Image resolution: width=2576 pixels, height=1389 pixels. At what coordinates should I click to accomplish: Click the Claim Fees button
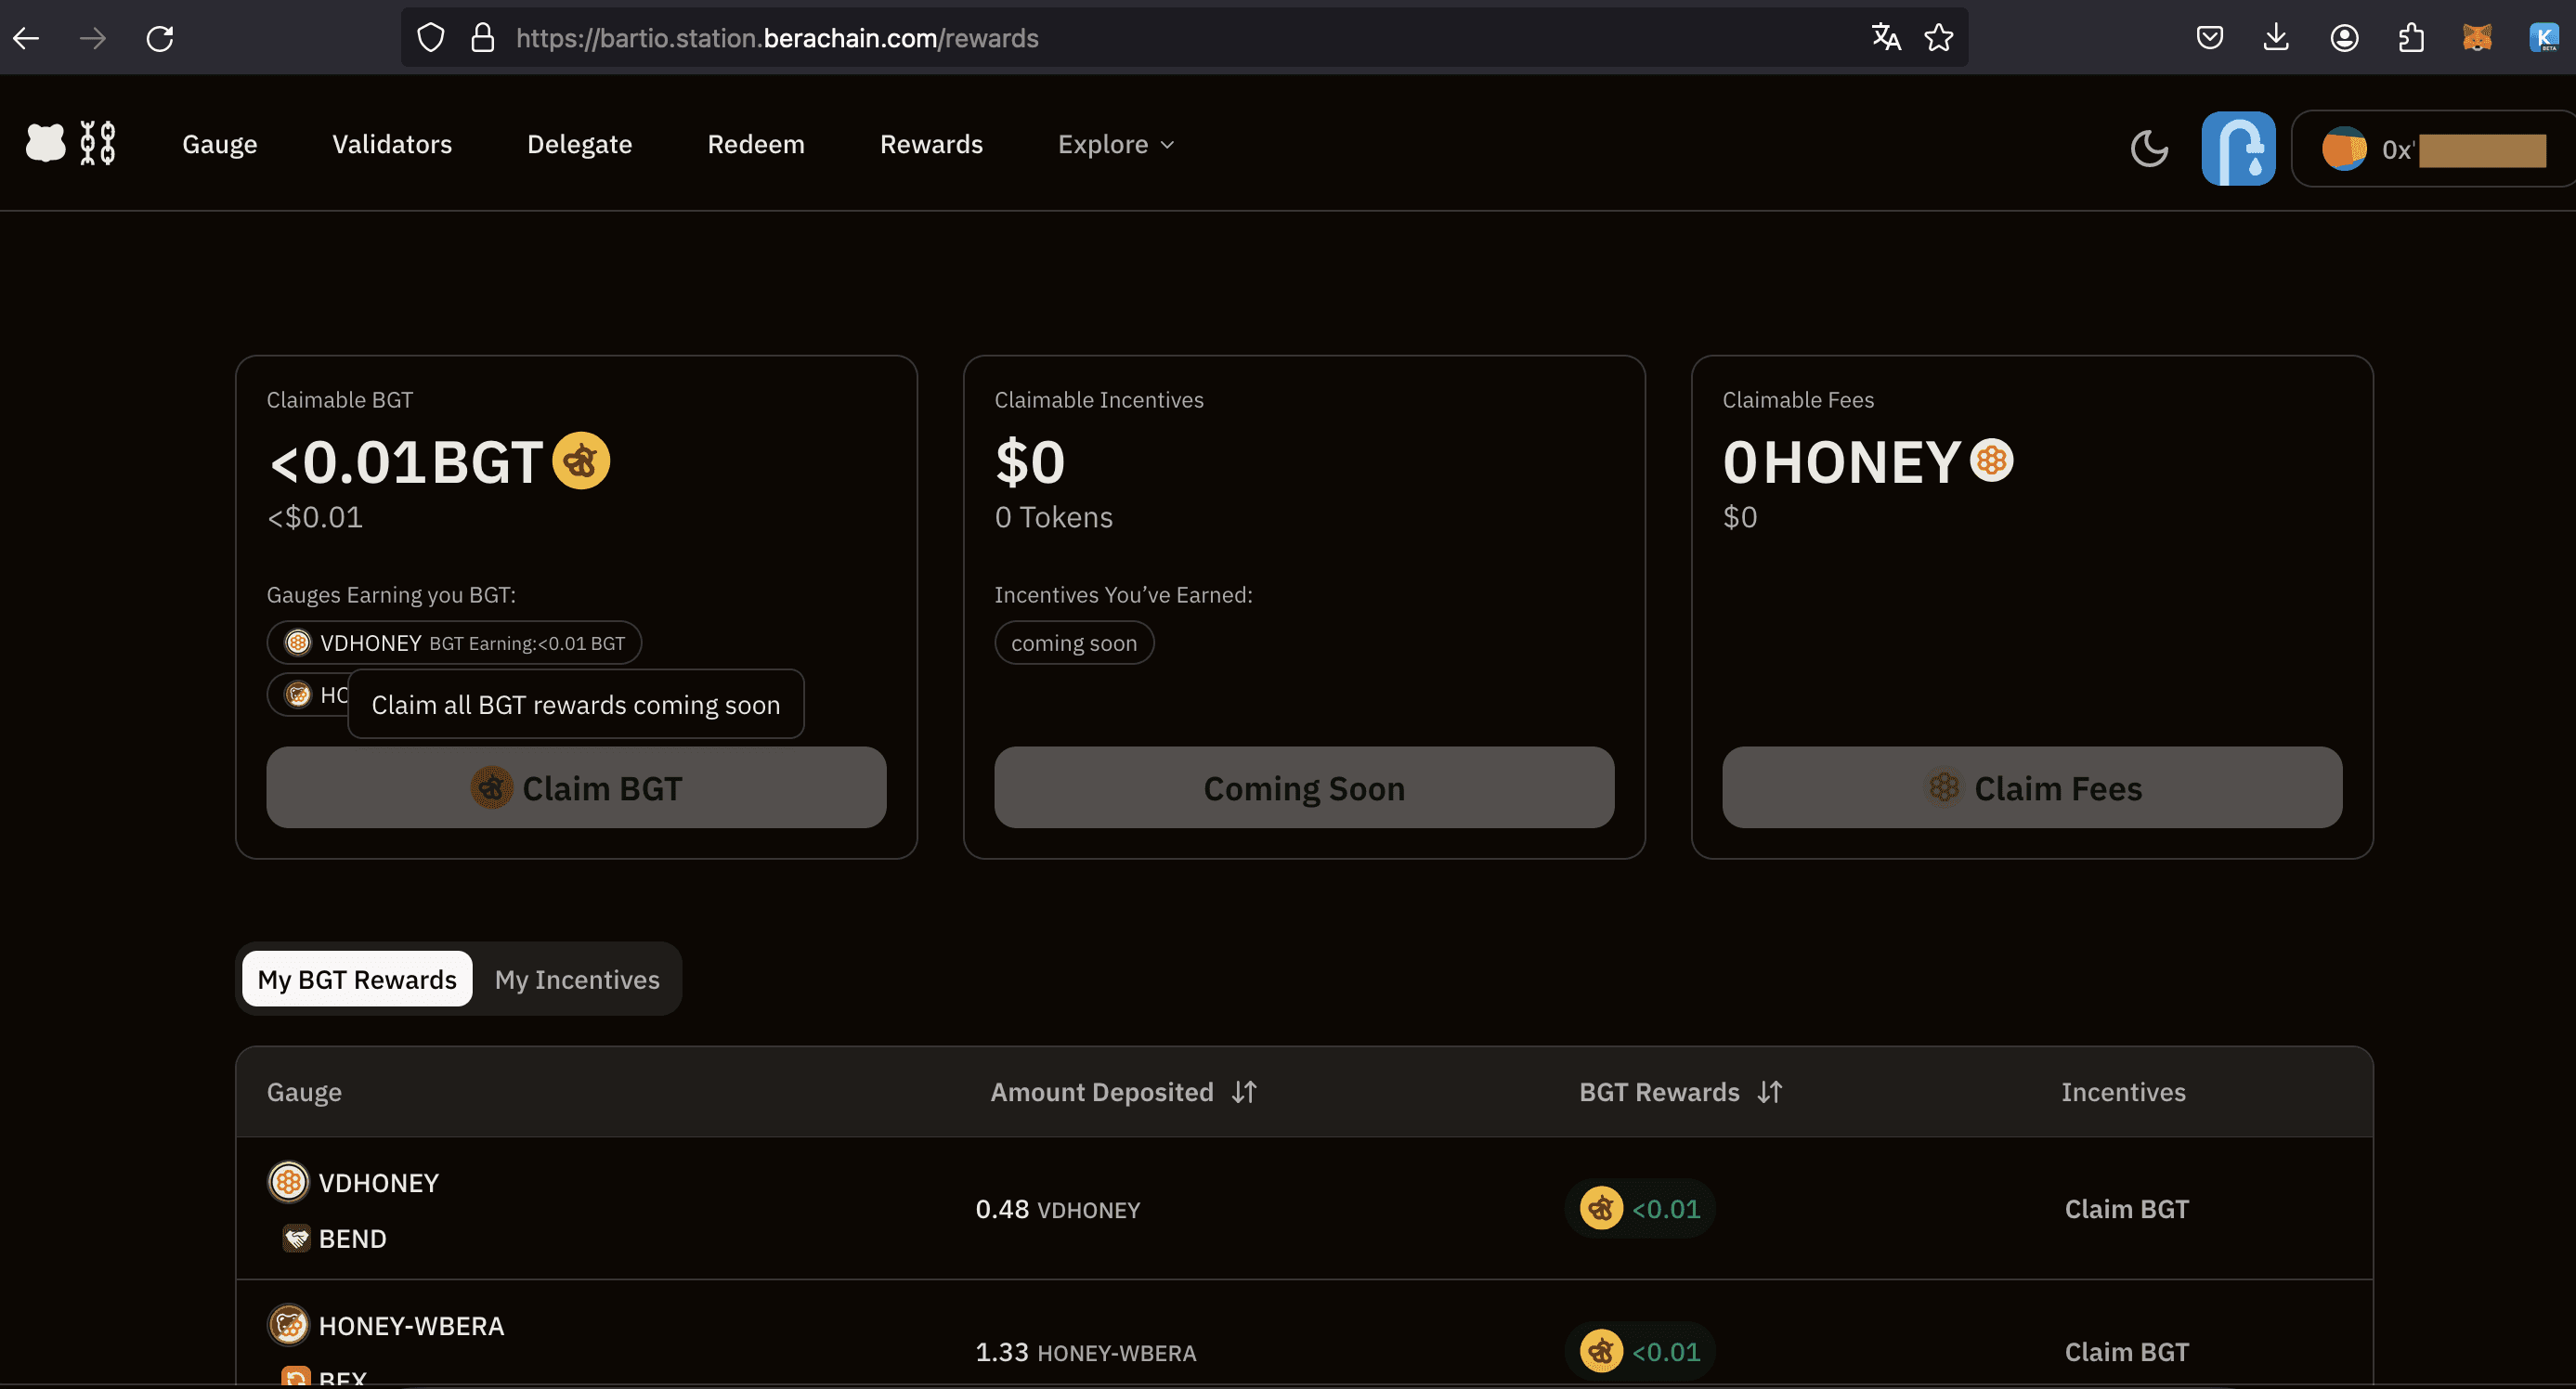pos(2031,788)
